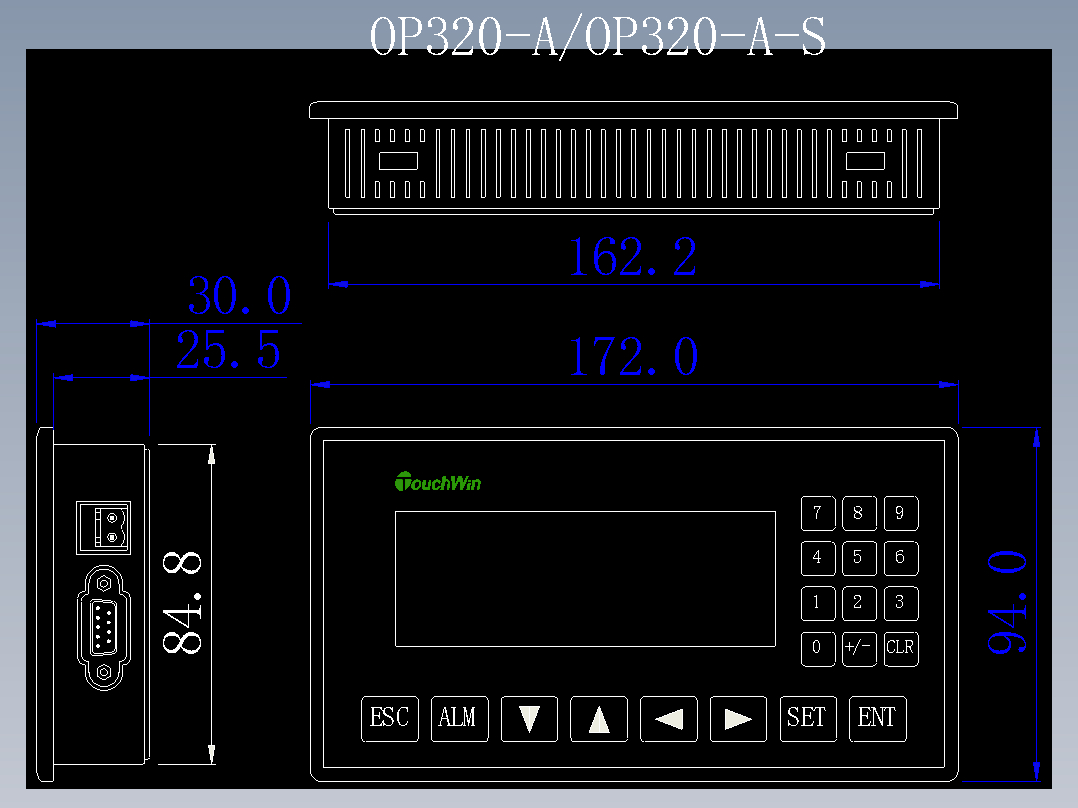This screenshot has height=808, width=1078.
Task: Click the LCD display screen area
Action: pyautogui.click(x=585, y=580)
